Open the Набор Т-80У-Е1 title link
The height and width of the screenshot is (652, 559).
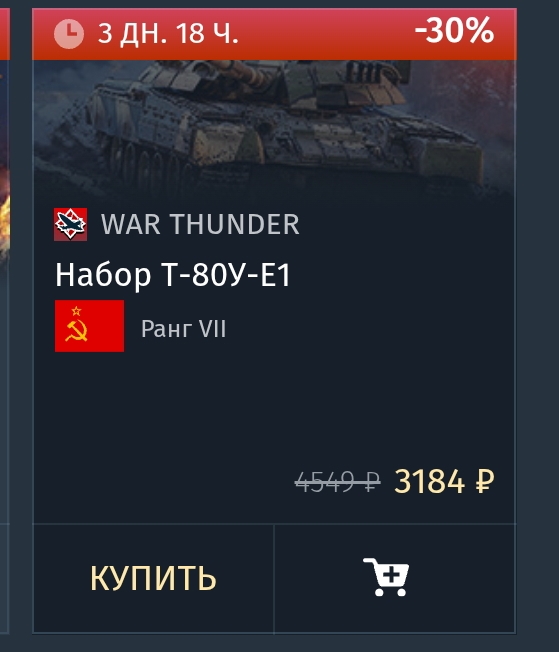pos(173,275)
